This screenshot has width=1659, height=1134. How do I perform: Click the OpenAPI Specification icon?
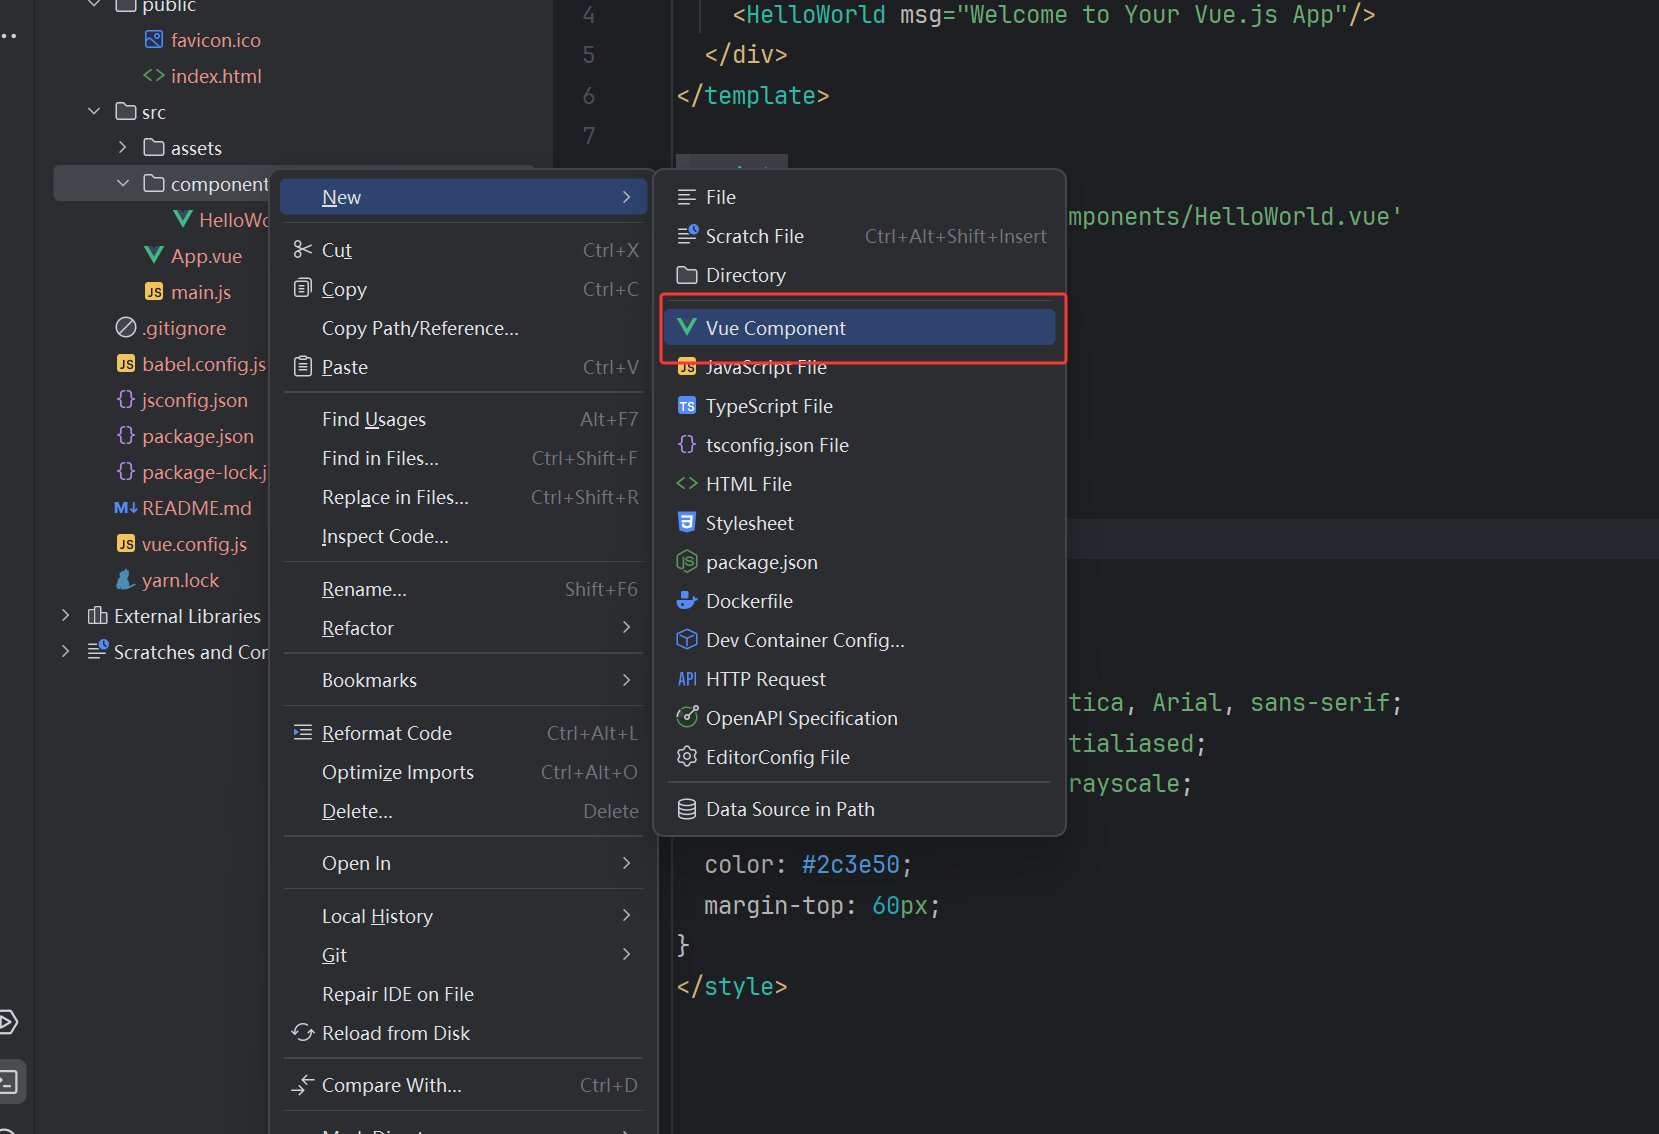(x=687, y=718)
